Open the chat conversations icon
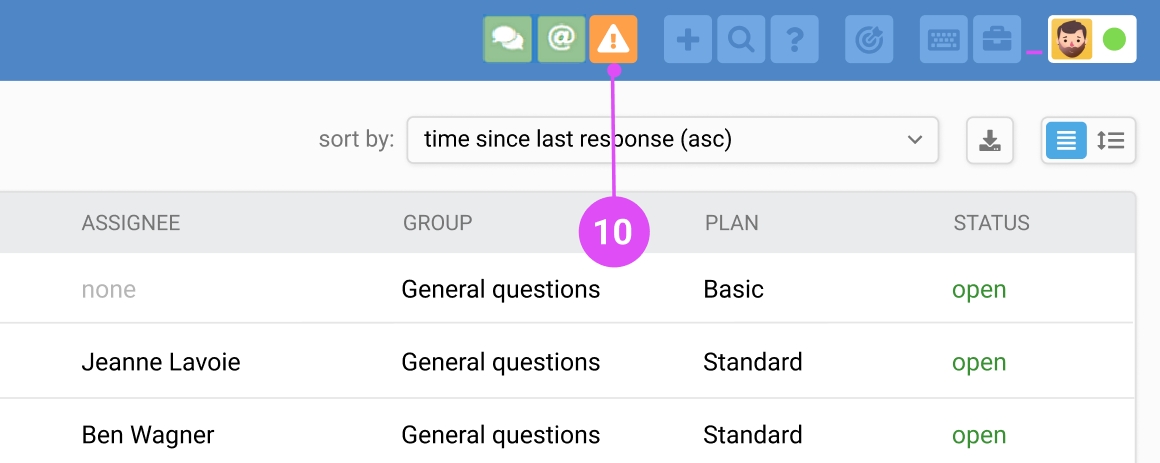 [x=508, y=39]
